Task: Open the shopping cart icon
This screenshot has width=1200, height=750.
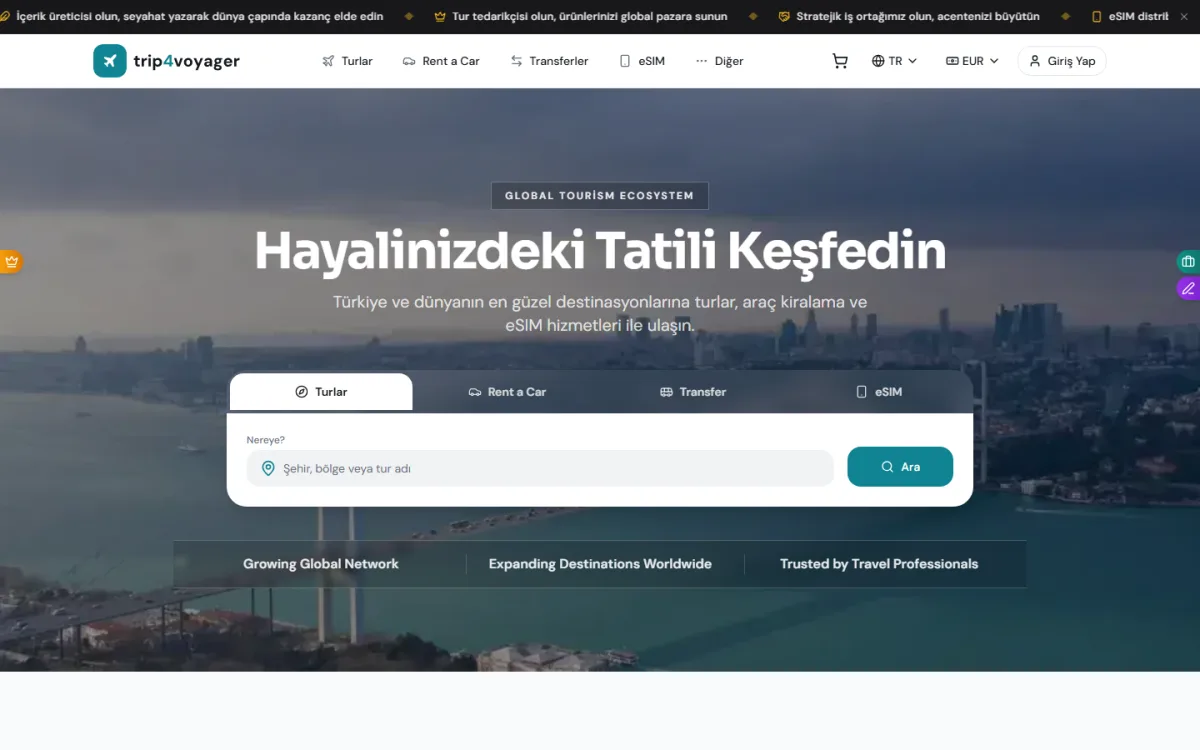Action: (x=840, y=61)
